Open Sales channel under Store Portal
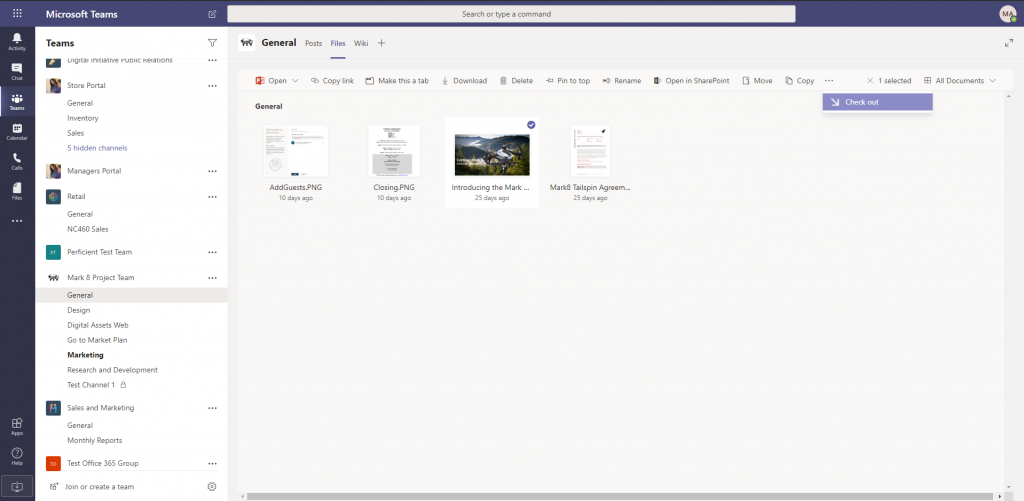The height and width of the screenshot is (501, 1024). (76, 133)
